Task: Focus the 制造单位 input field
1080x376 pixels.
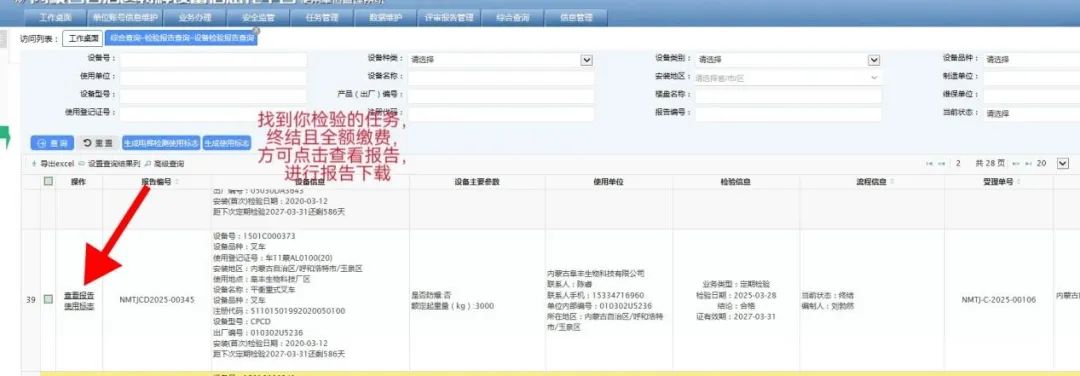Action: pos(1031,78)
